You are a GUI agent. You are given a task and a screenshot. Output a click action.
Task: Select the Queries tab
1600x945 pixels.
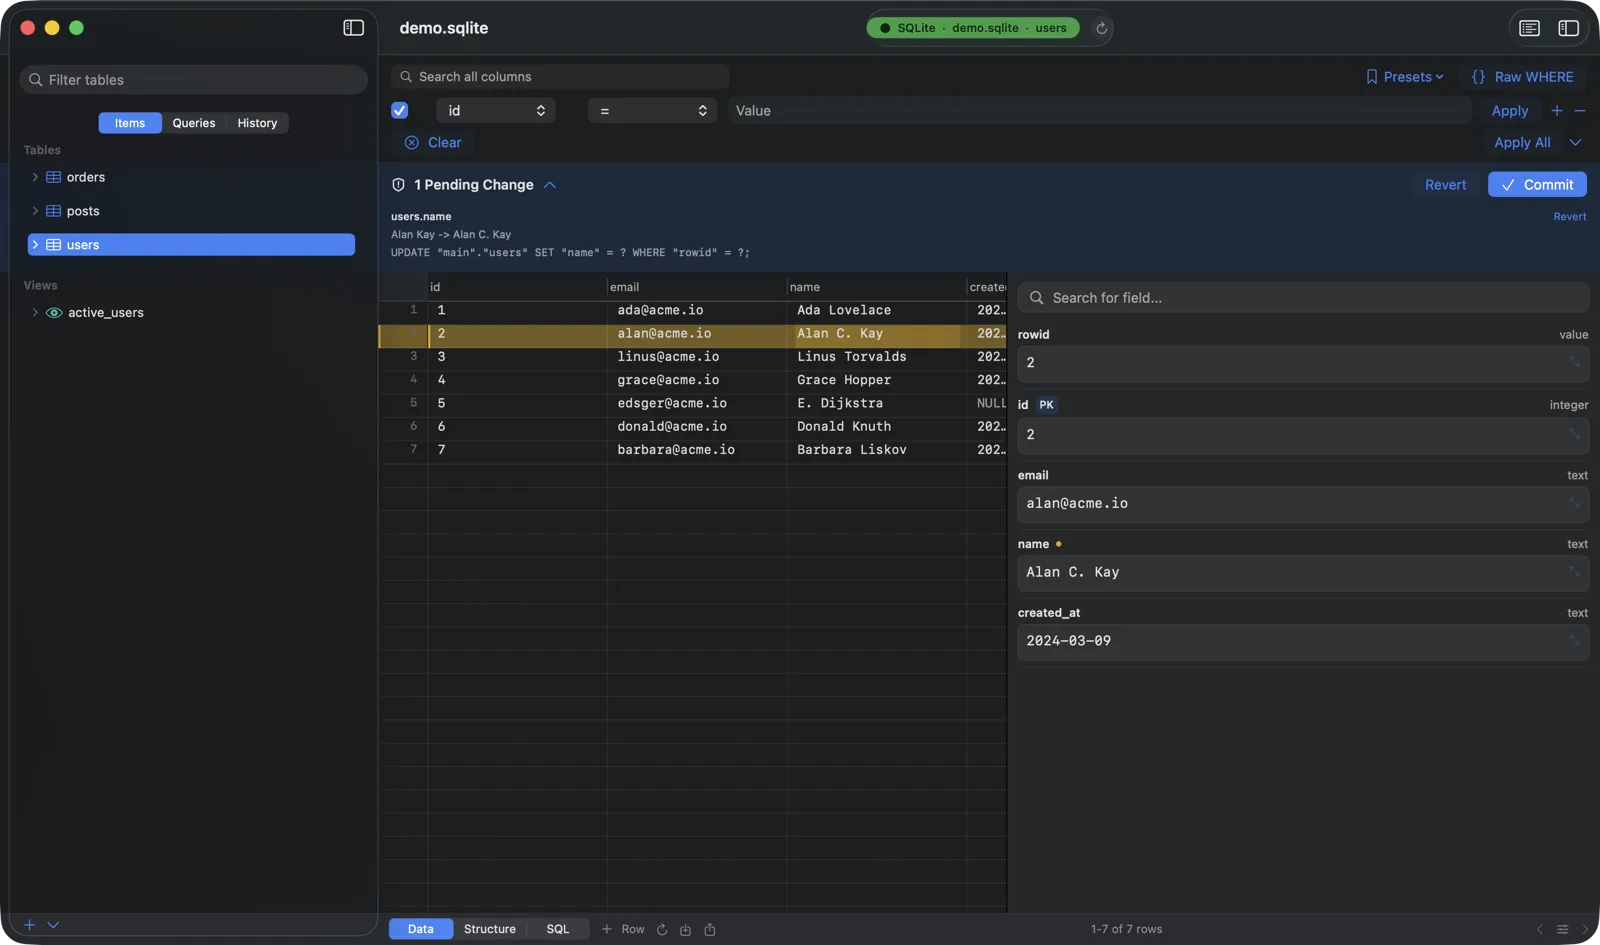pyautogui.click(x=194, y=123)
